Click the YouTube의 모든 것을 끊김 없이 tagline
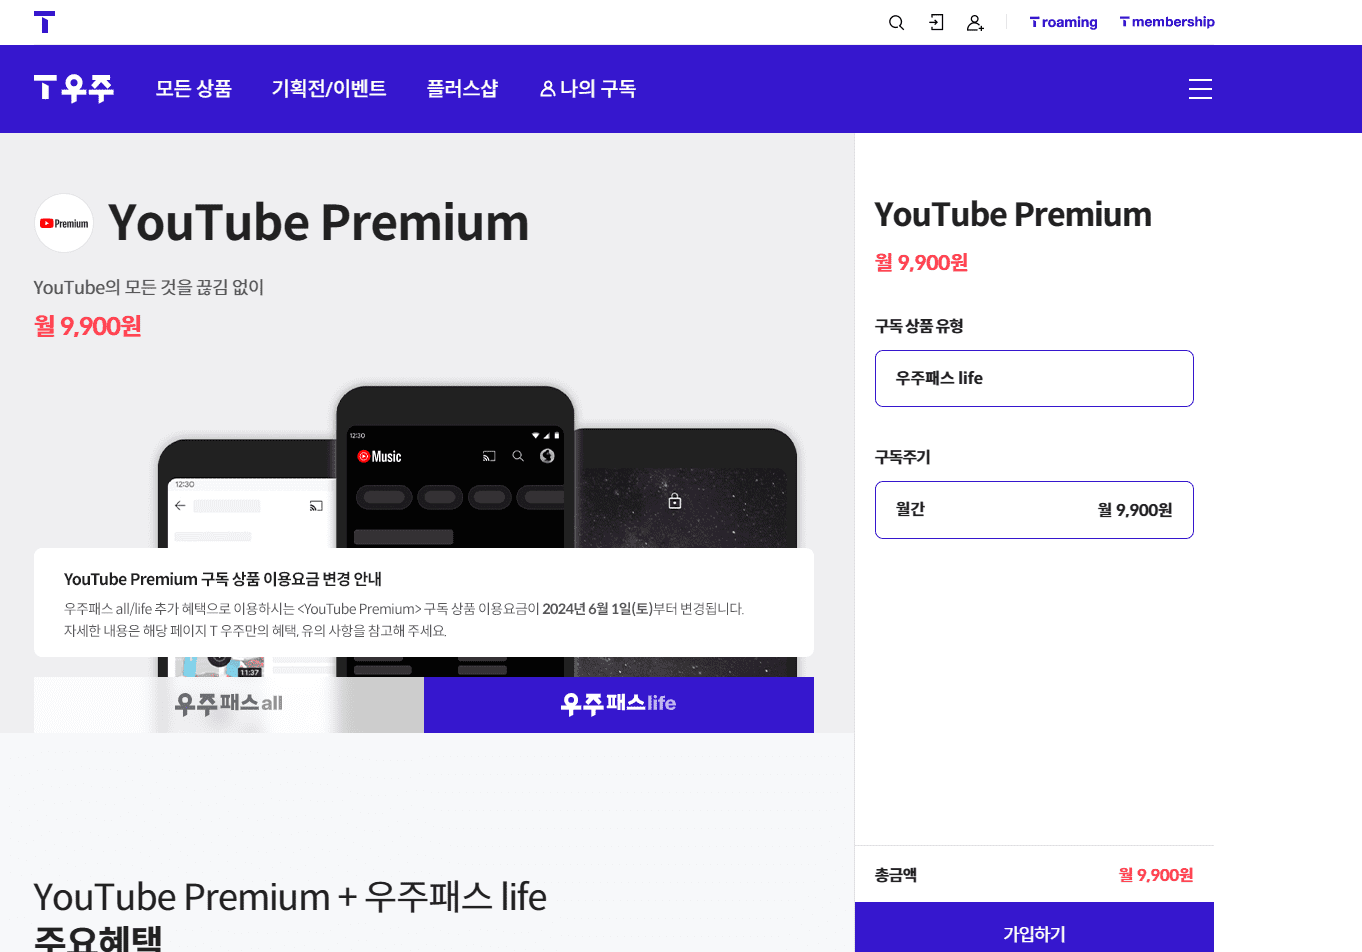The image size is (1362, 952). (x=149, y=288)
